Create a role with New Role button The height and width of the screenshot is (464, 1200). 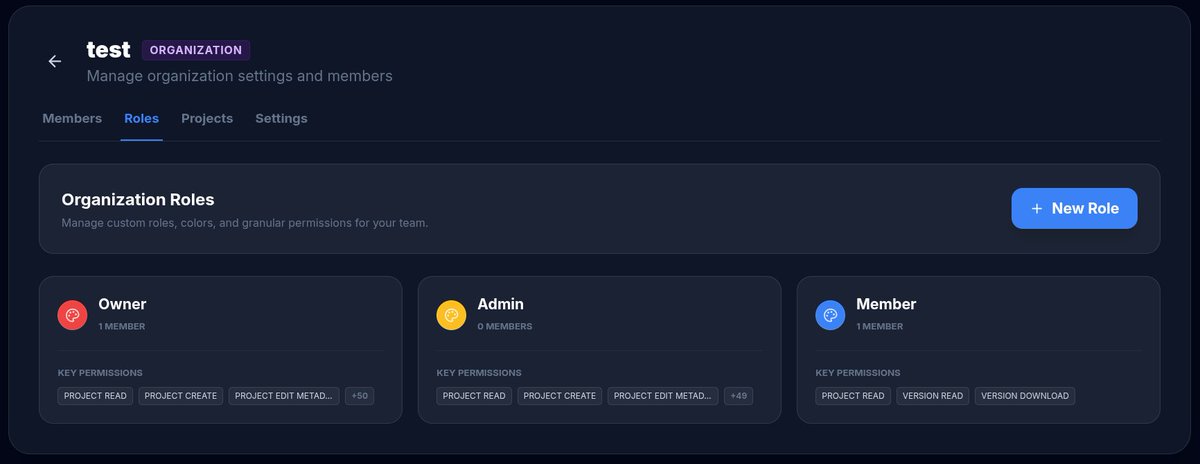(1074, 208)
